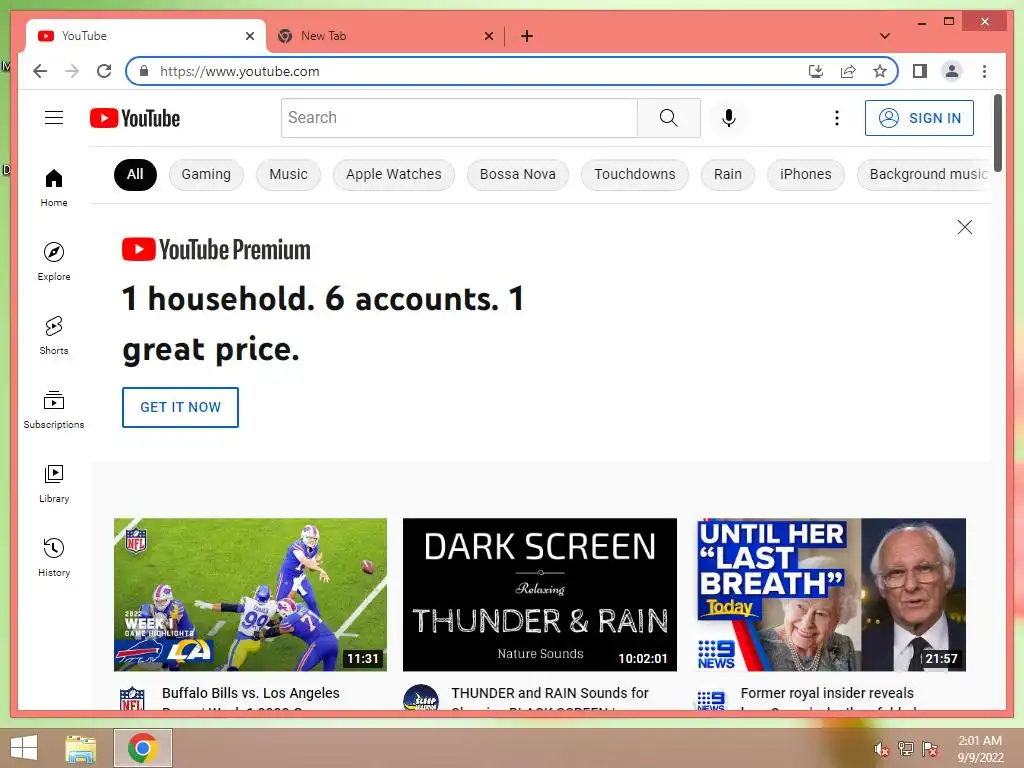
Task: Open Subscriptions in sidebar
Action: pyautogui.click(x=54, y=409)
